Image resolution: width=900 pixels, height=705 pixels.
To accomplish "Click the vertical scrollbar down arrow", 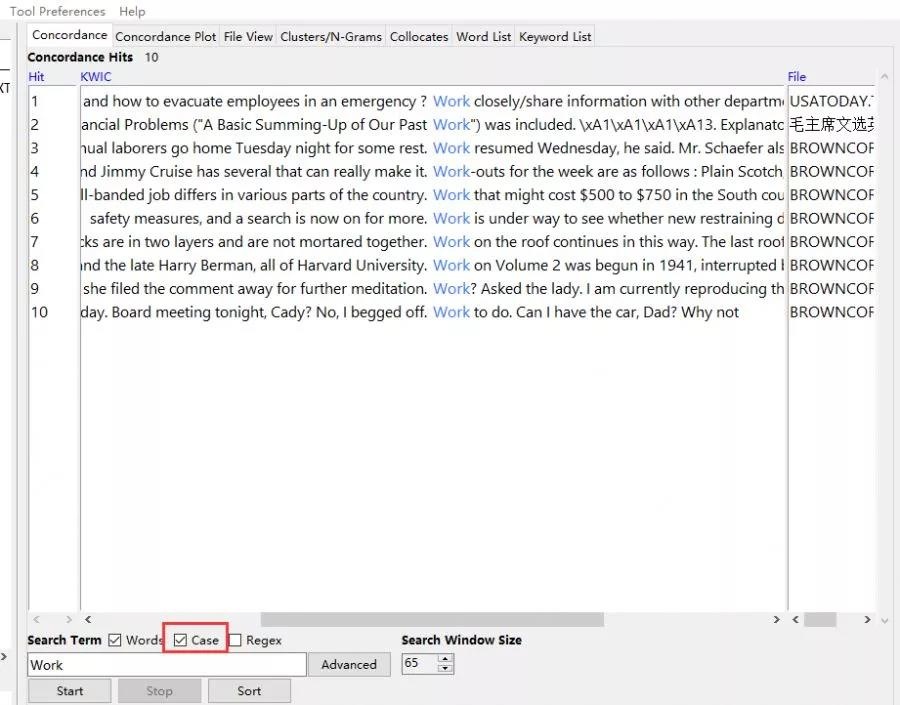I will coord(883,620).
